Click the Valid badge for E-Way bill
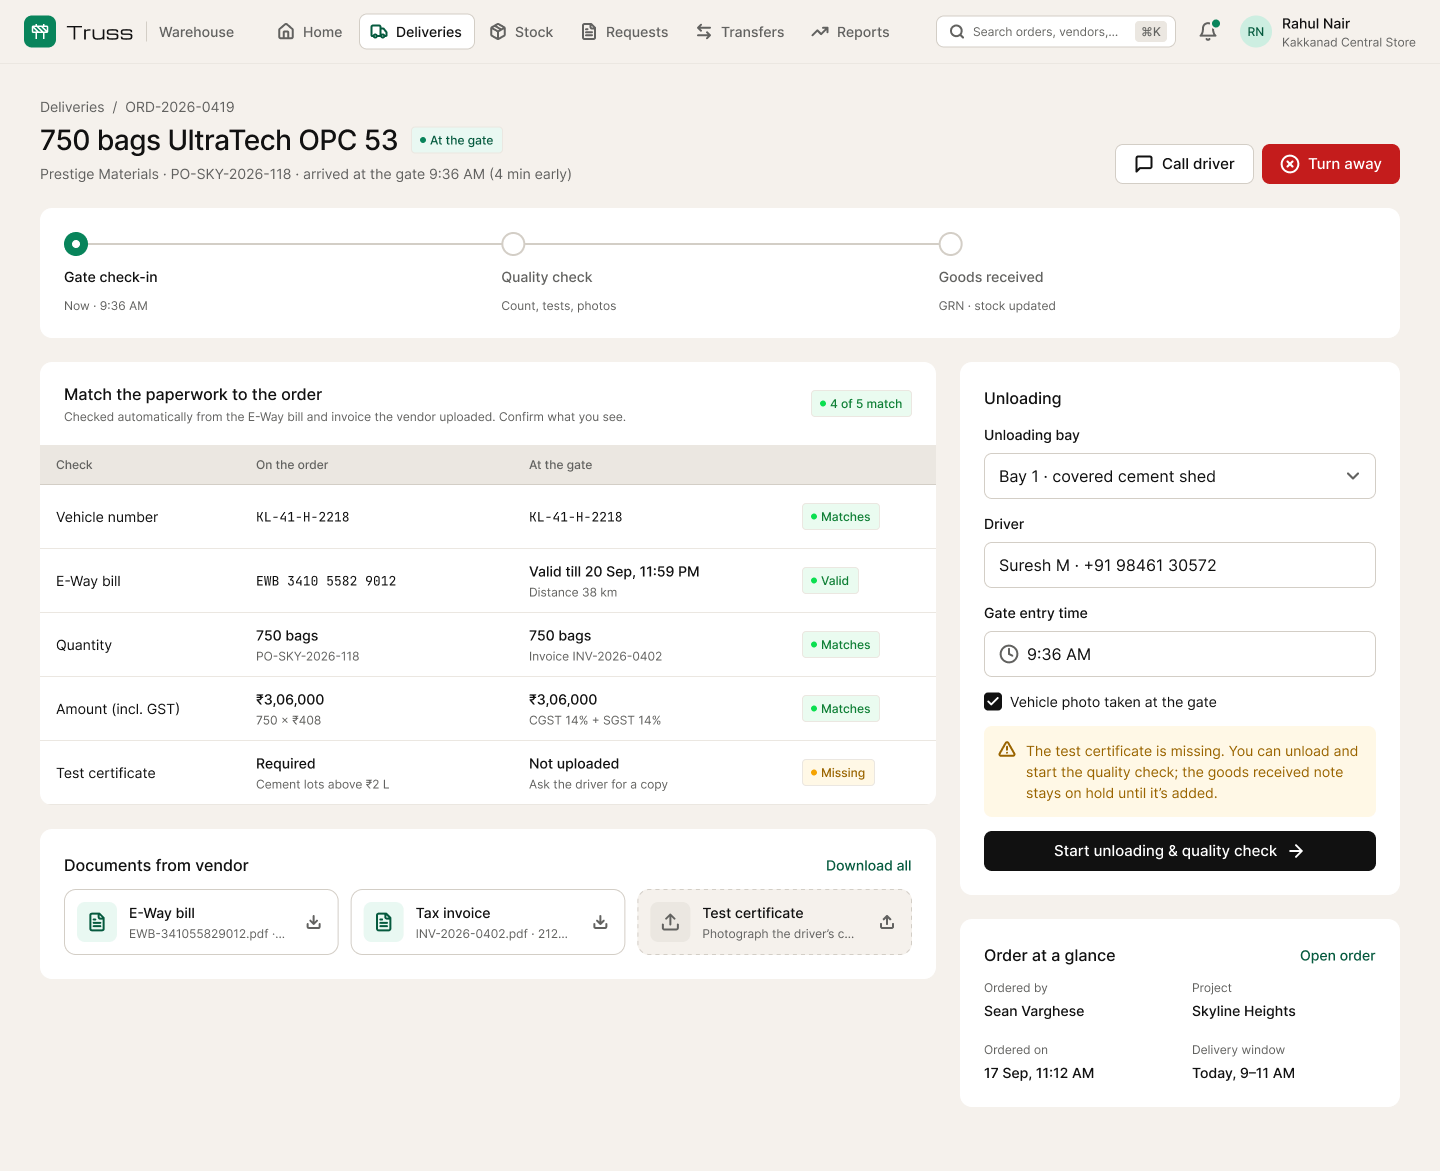 pyautogui.click(x=830, y=581)
